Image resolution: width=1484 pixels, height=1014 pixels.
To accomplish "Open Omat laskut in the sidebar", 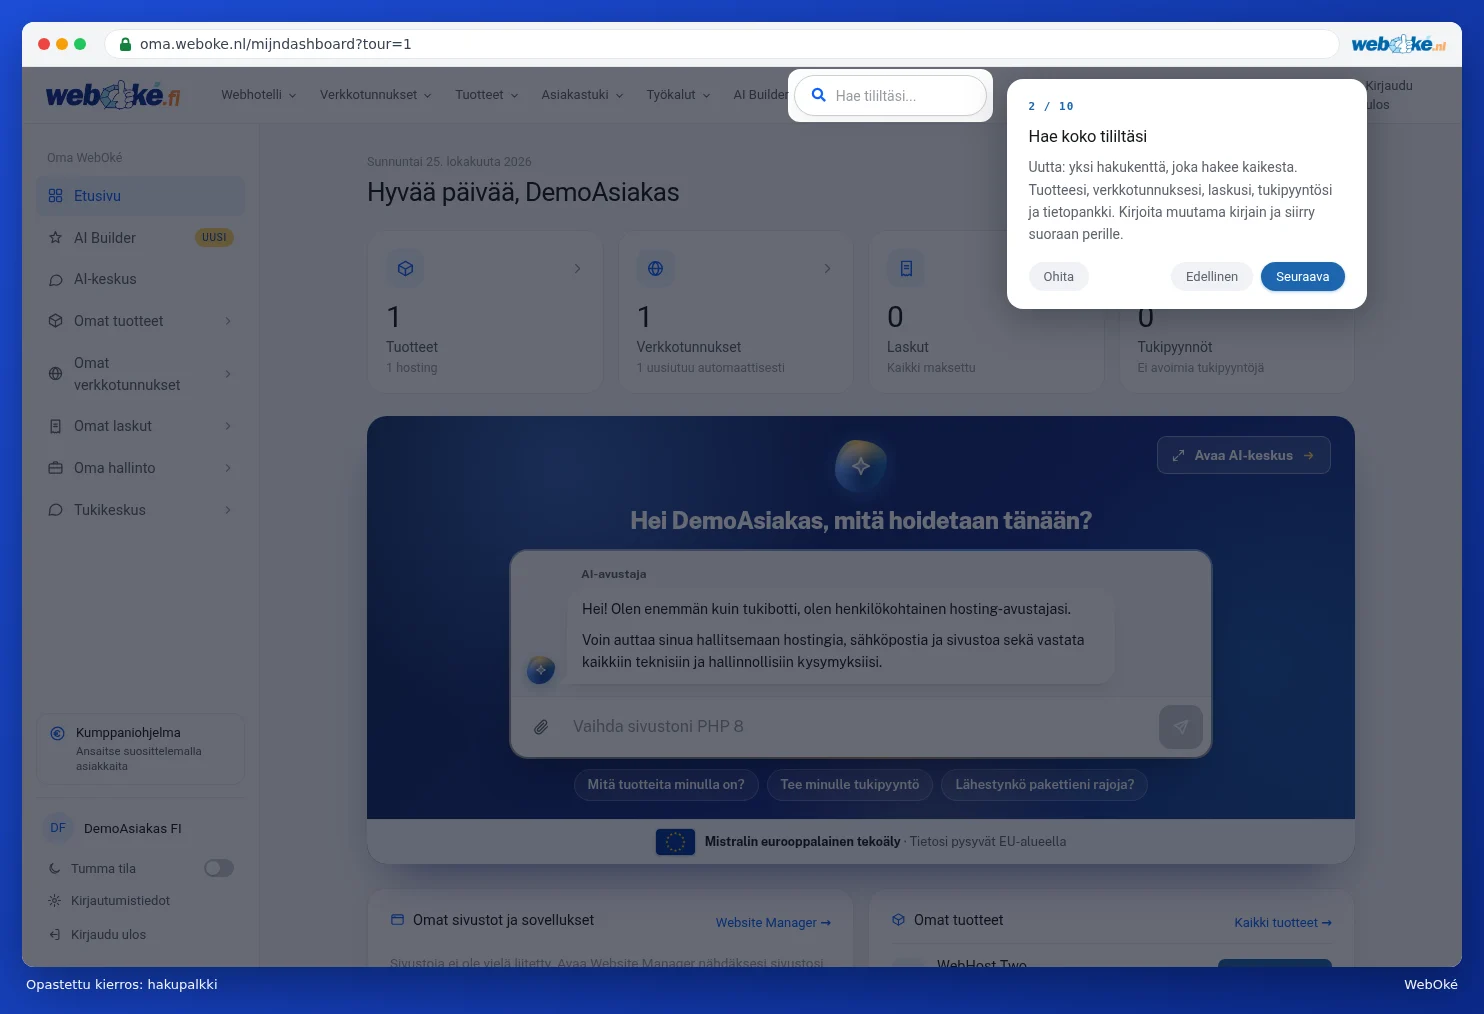I will pyautogui.click(x=140, y=426).
